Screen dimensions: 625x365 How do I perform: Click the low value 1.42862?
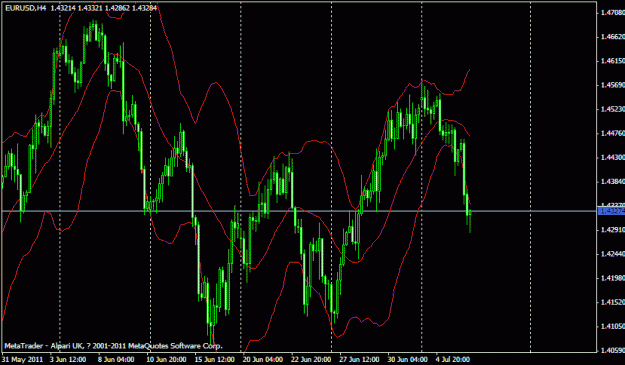point(117,8)
